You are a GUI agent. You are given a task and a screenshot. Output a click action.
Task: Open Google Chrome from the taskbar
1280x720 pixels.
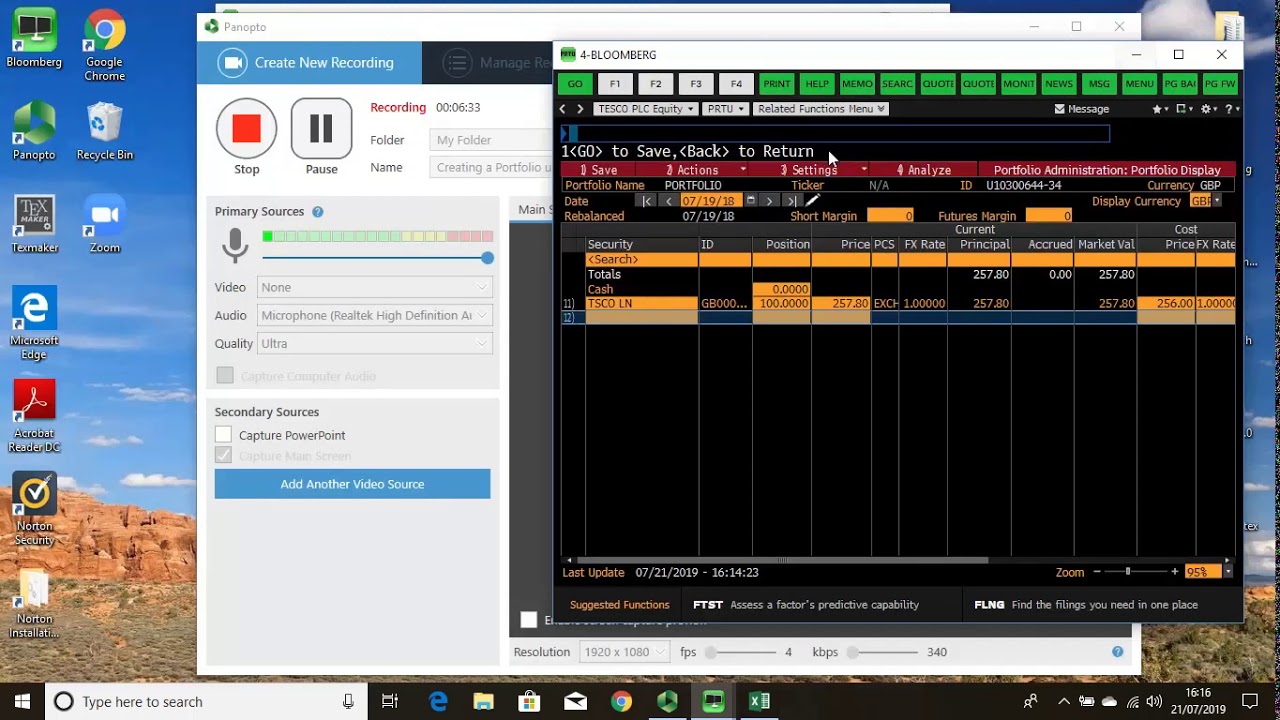tap(621, 701)
